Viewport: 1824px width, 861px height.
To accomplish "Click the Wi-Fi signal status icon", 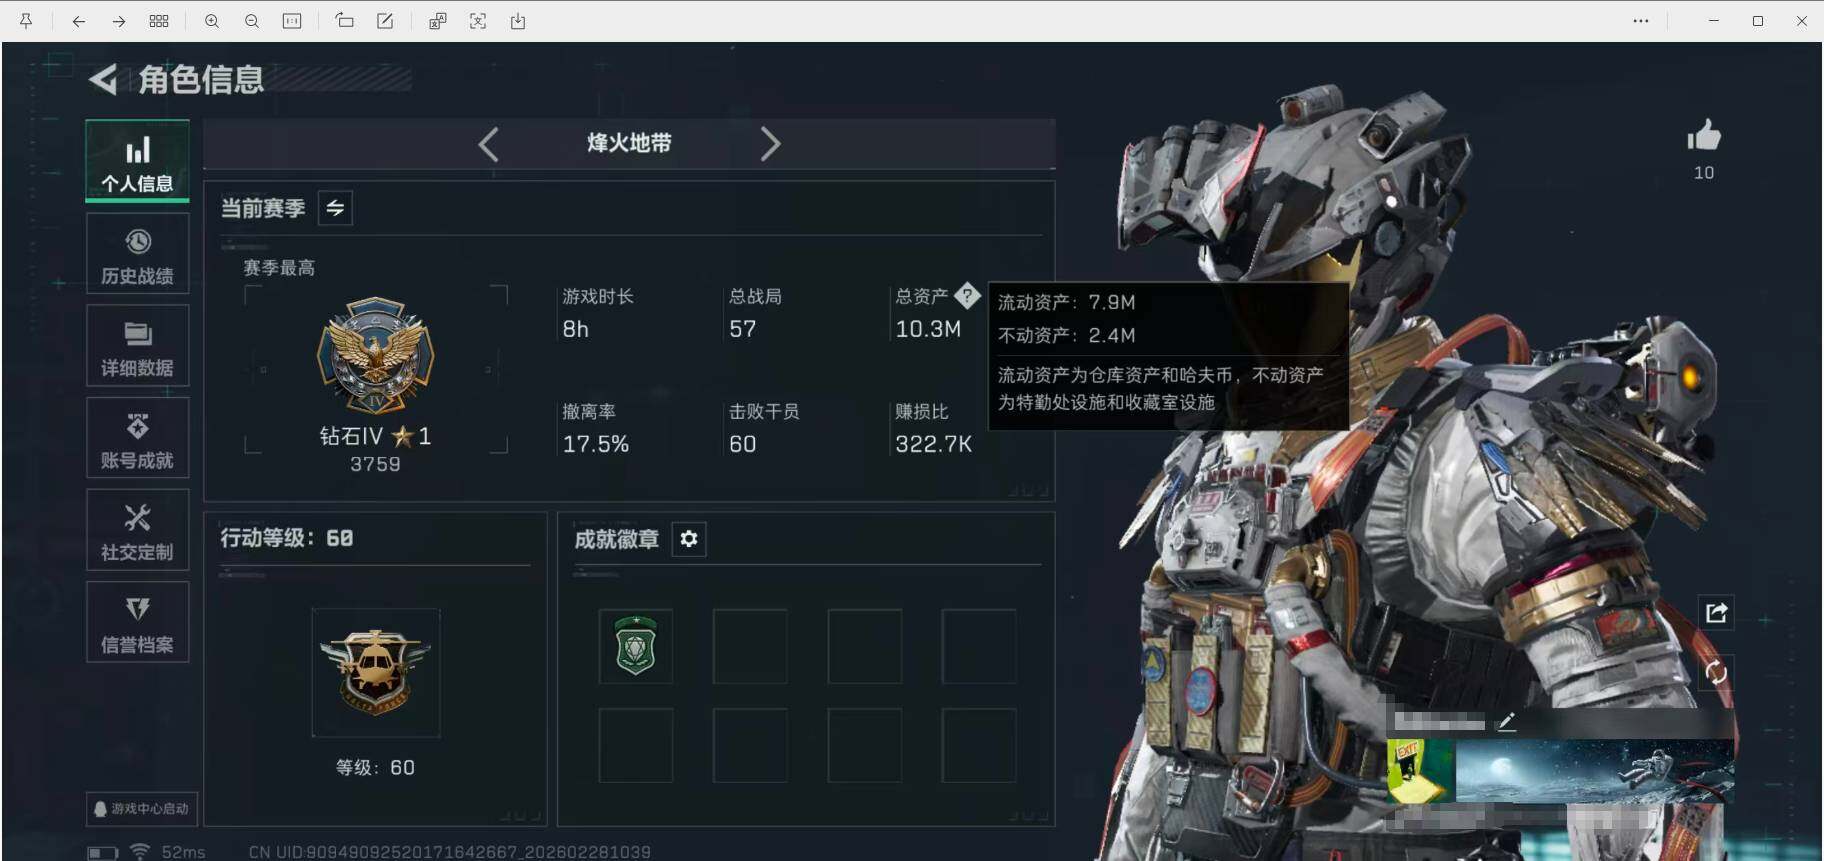I will point(140,852).
